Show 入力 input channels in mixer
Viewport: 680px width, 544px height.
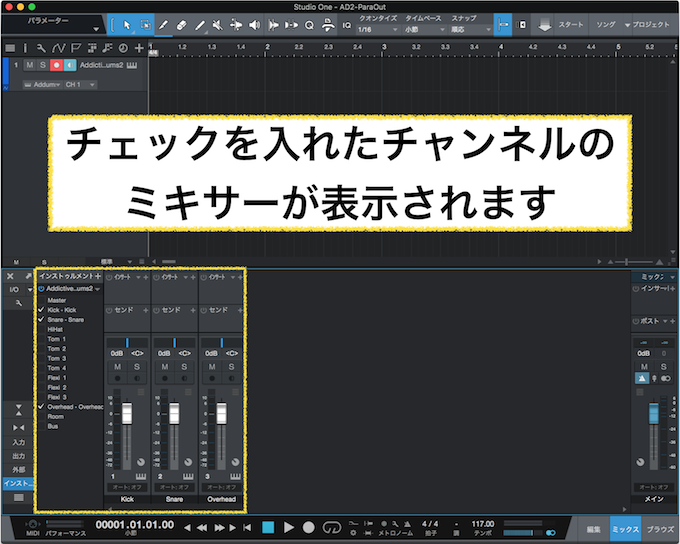tap(19, 442)
